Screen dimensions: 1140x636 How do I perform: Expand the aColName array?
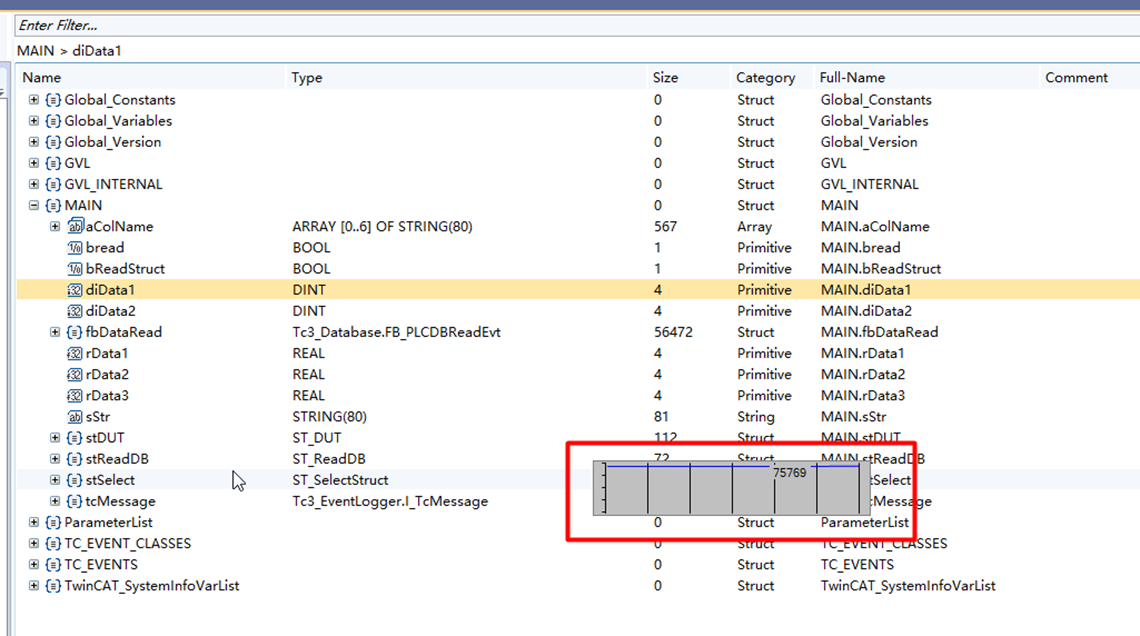[x=55, y=226]
